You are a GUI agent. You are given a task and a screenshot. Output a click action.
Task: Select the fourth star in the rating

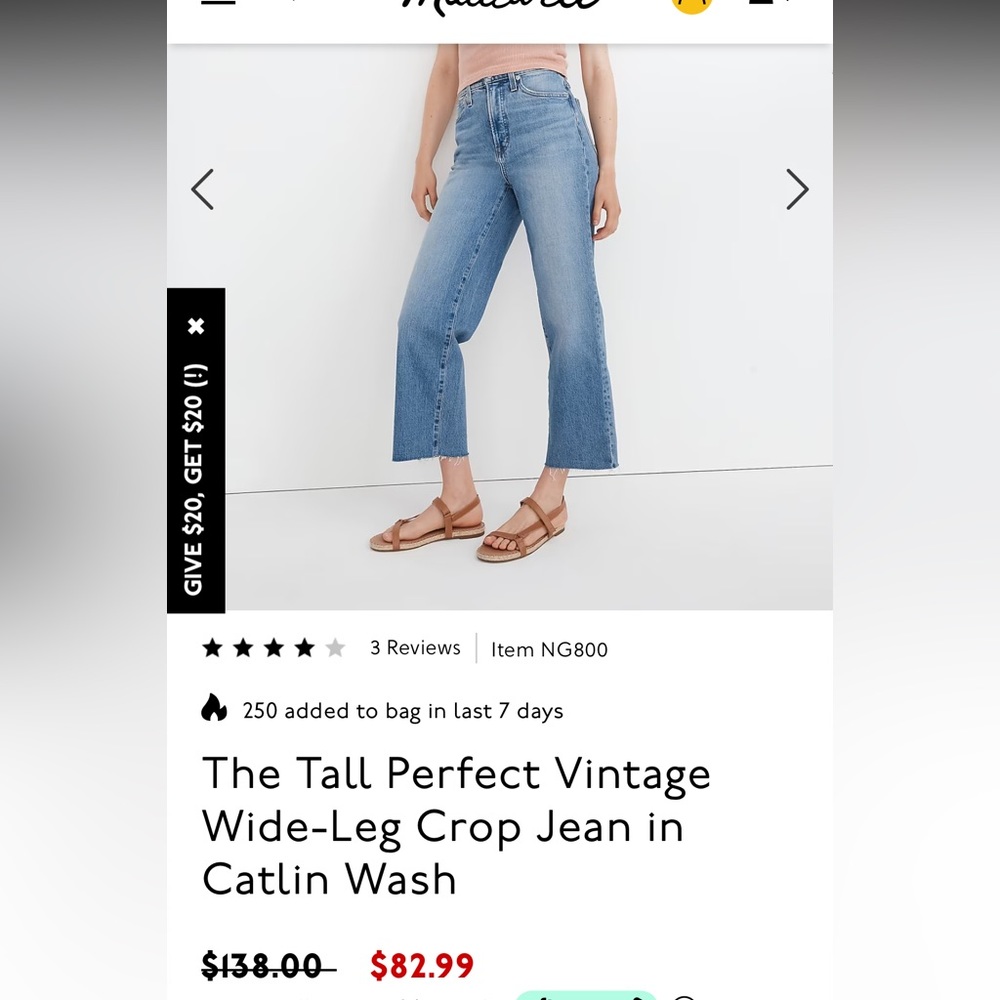(x=303, y=648)
